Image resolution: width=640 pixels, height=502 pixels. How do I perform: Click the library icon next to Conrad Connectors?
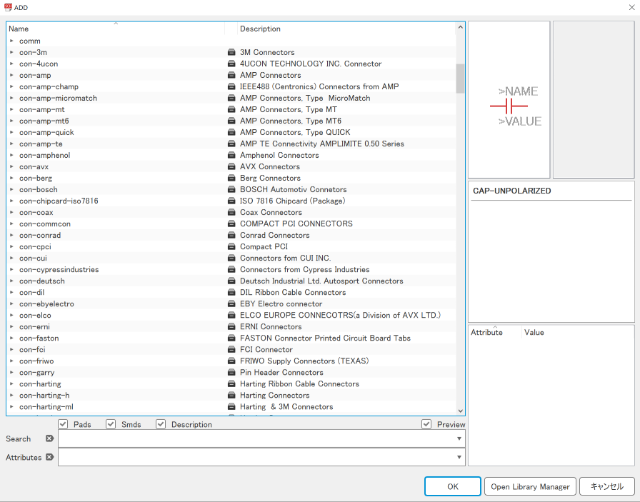[231, 235]
